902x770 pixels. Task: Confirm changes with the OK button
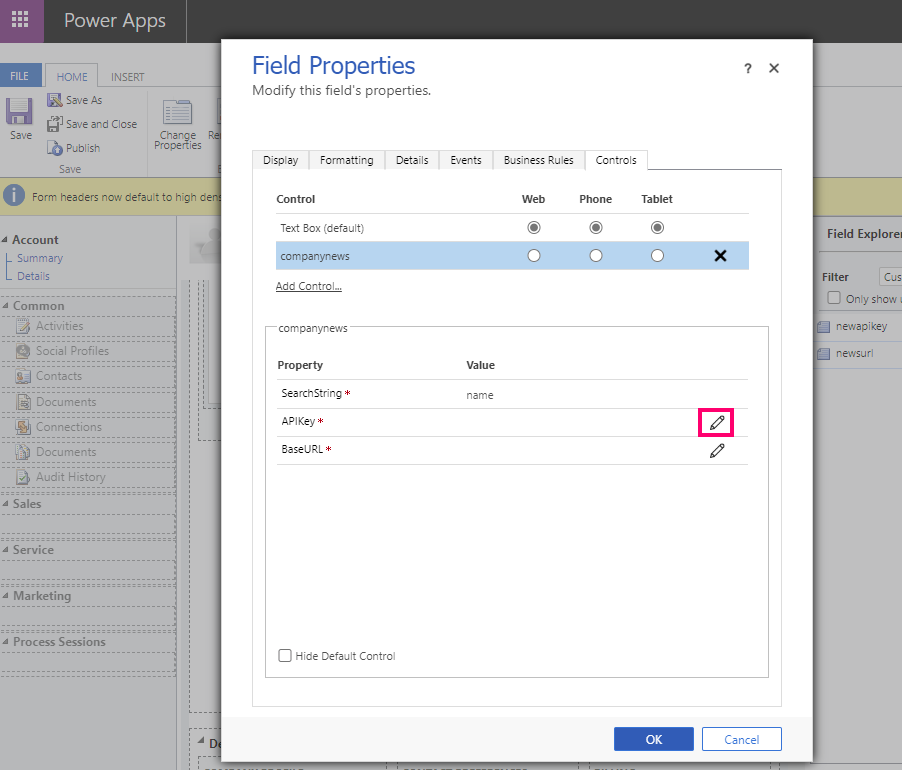click(x=653, y=739)
